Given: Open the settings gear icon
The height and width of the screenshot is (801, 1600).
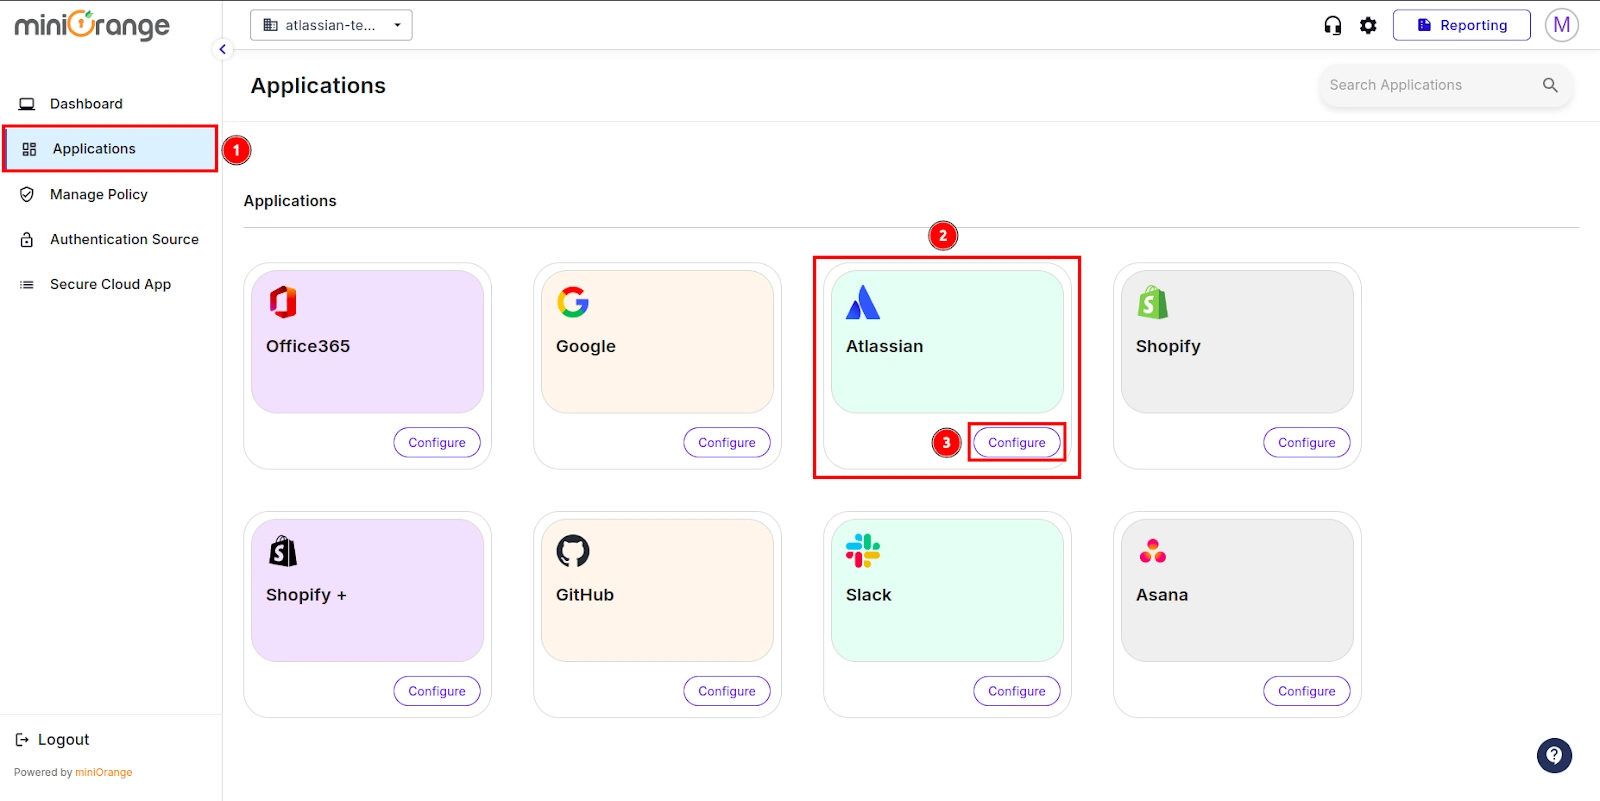Looking at the screenshot, I should click(x=1368, y=25).
